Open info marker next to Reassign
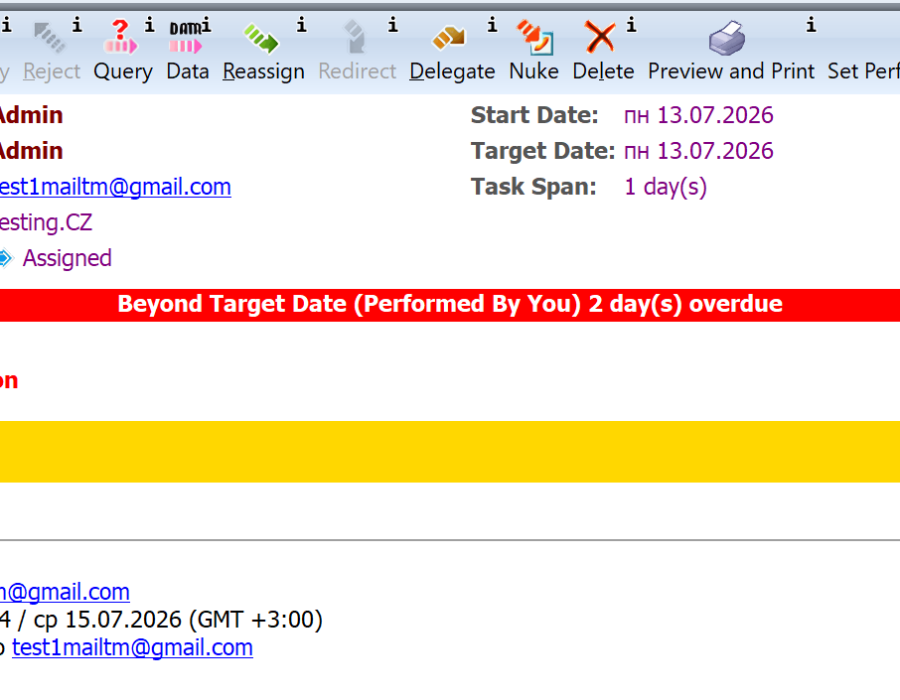Screen dimensions: 900x700 click(301, 25)
